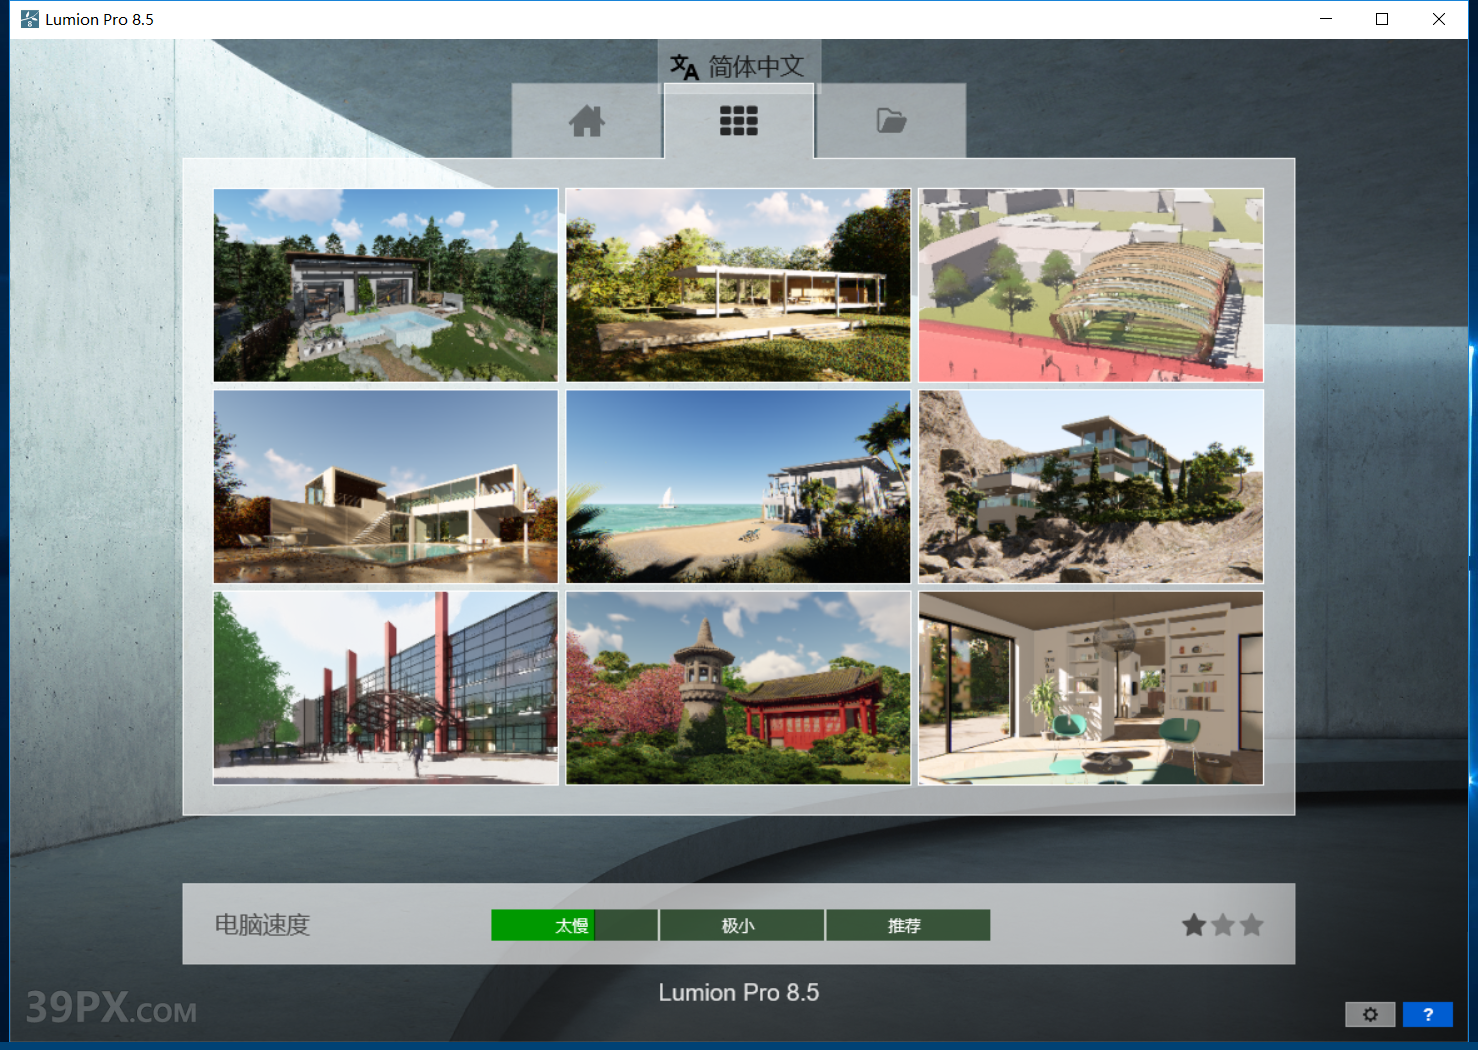Open the settings gear button
The height and width of the screenshot is (1050, 1478).
coord(1370,1014)
